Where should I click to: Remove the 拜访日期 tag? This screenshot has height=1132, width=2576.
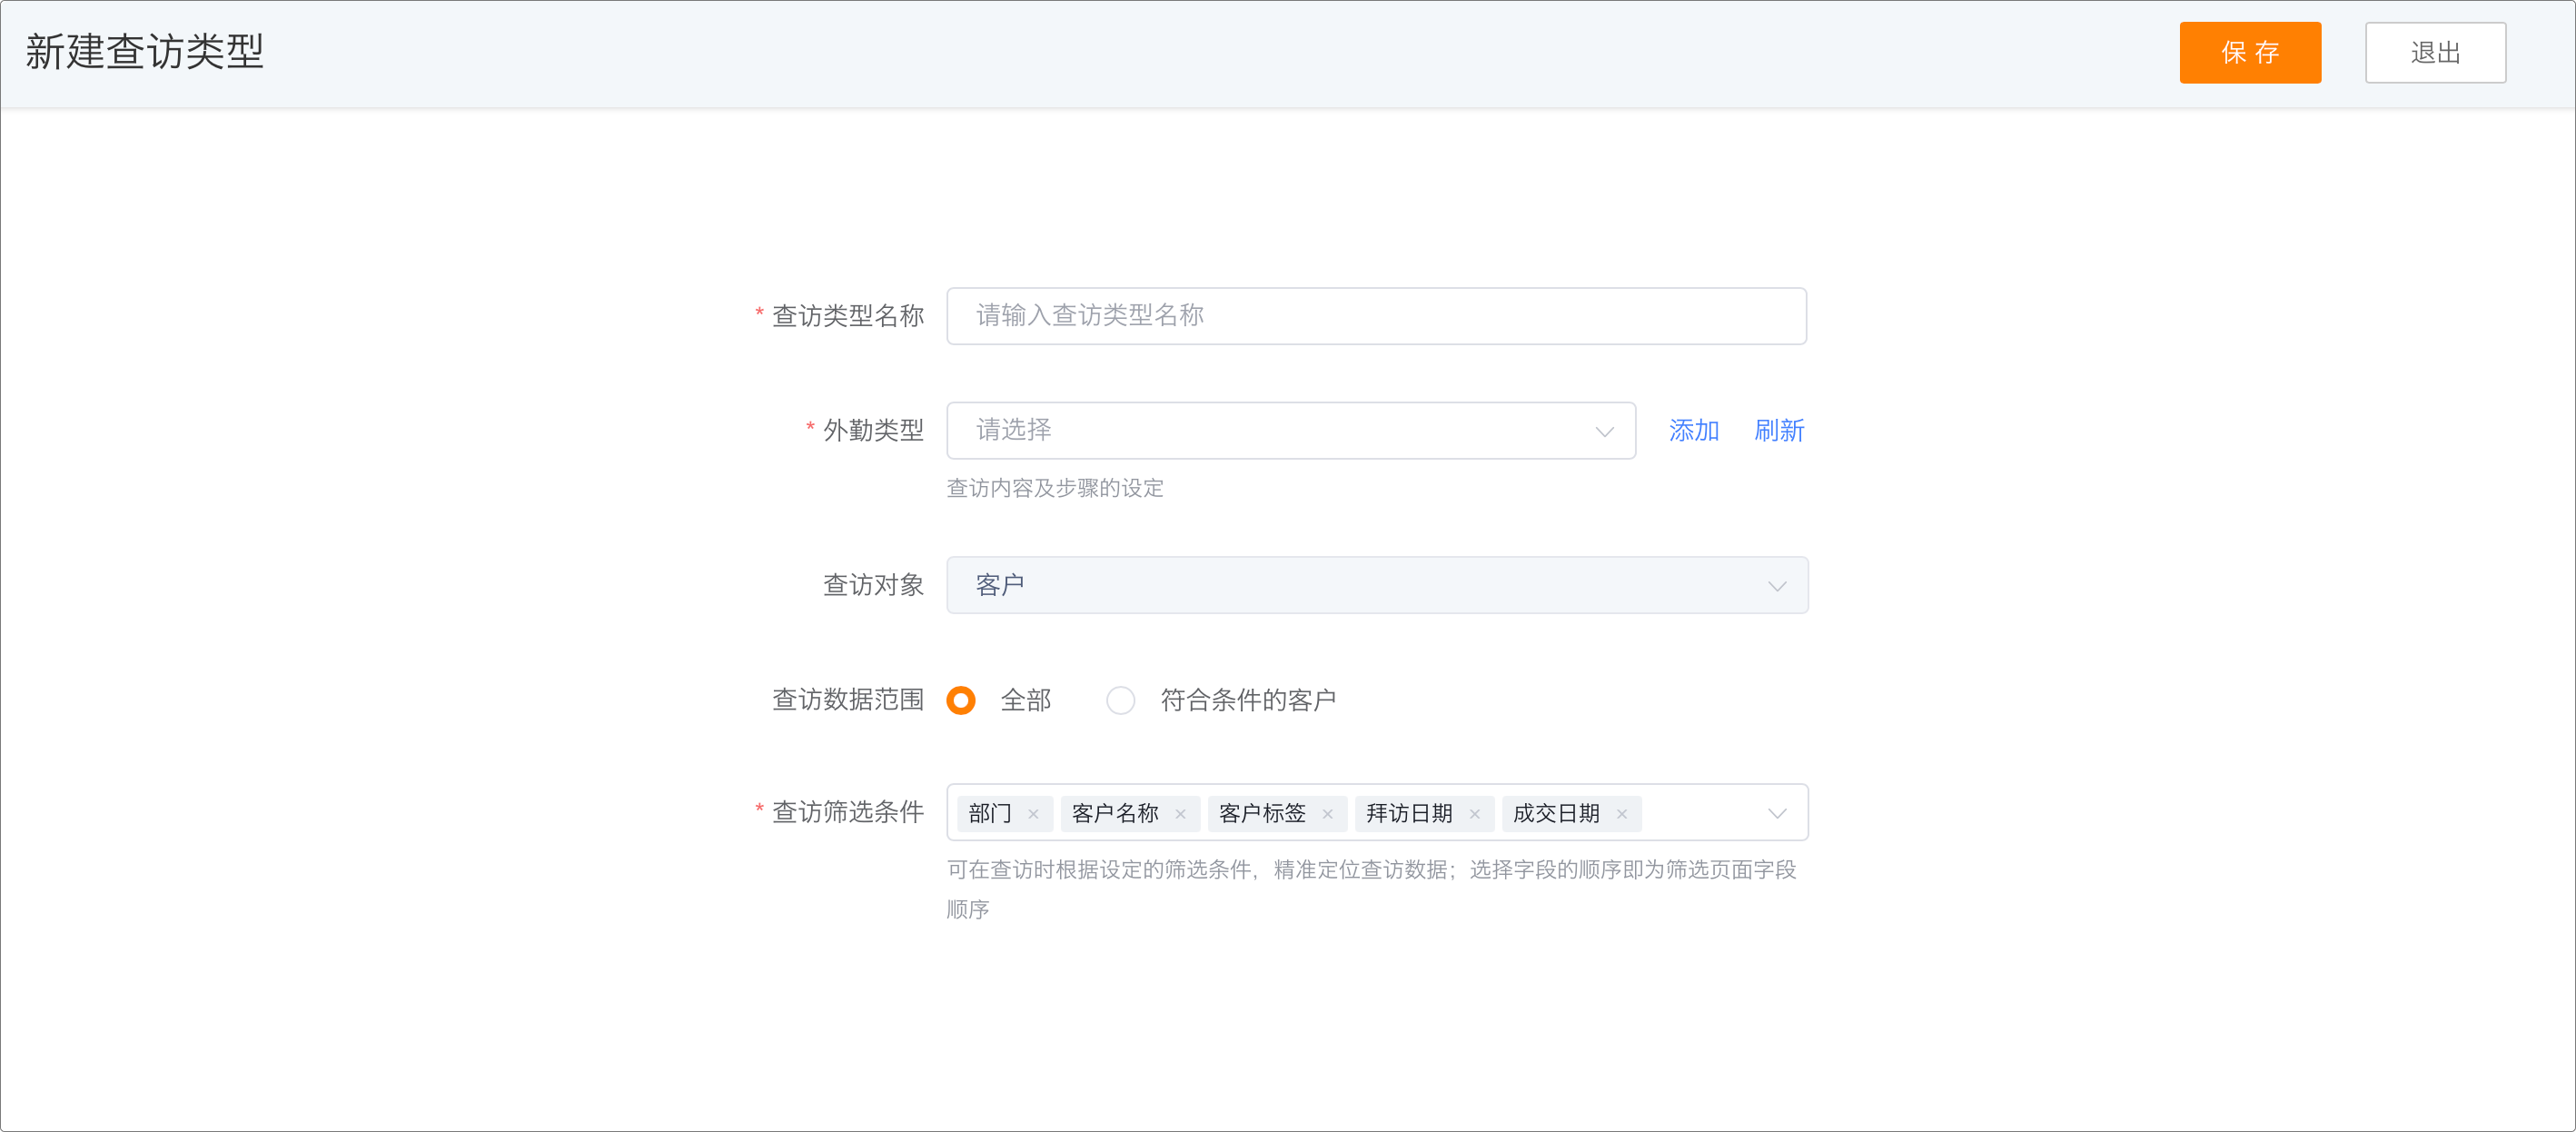pos(1474,814)
